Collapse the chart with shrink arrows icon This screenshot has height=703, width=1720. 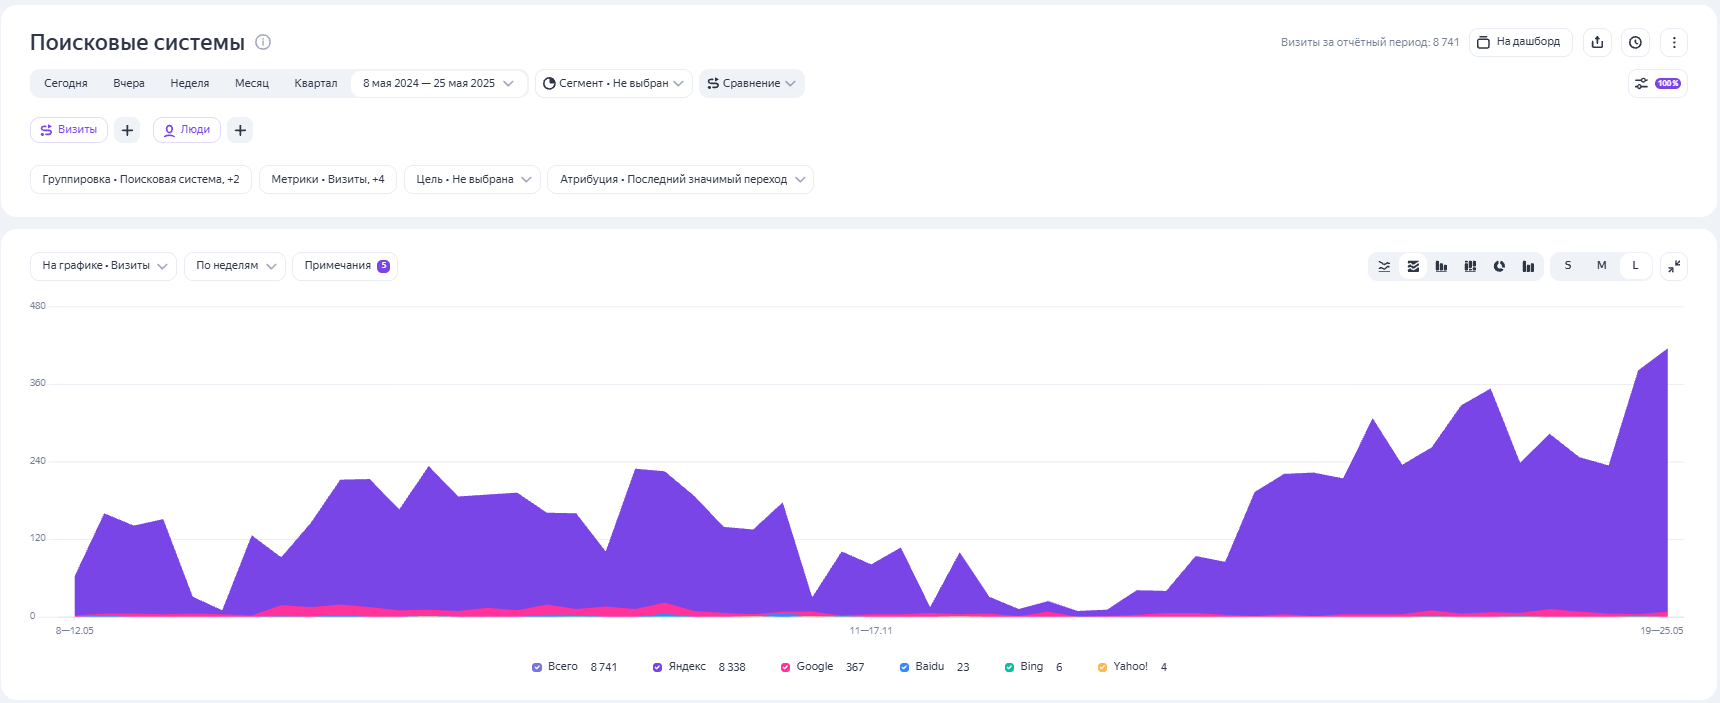(x=1674, y=266)
